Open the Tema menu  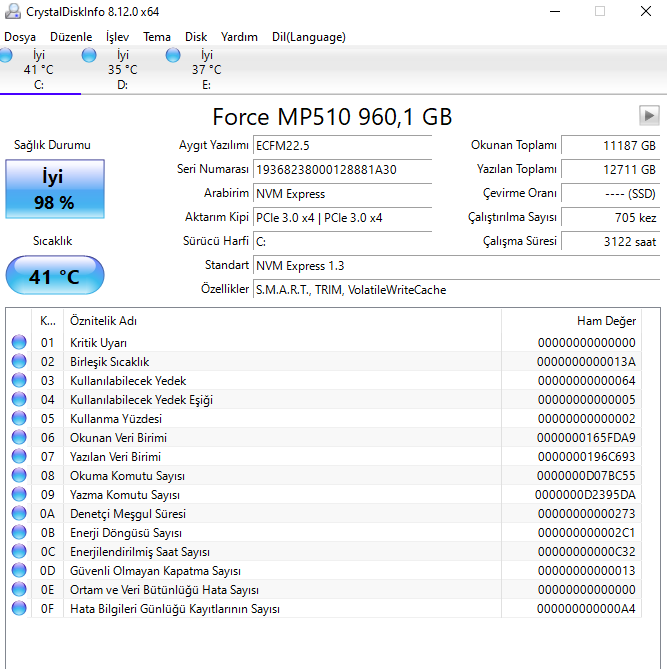157,37
